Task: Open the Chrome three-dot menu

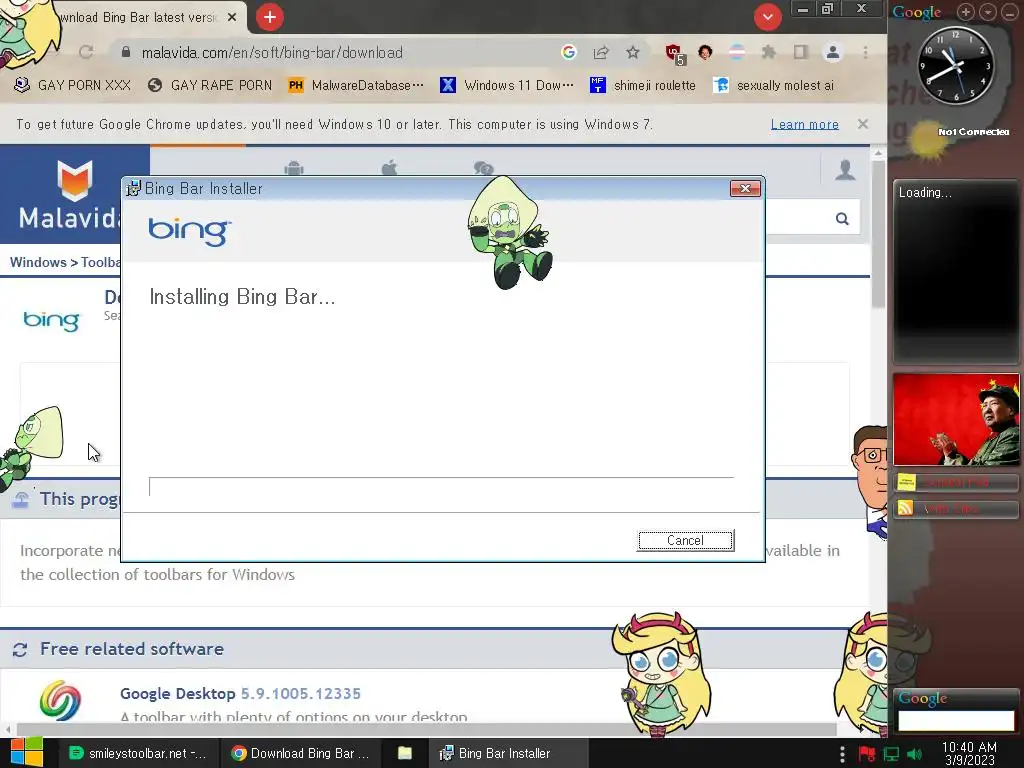Action: click(x=865, y=52)
